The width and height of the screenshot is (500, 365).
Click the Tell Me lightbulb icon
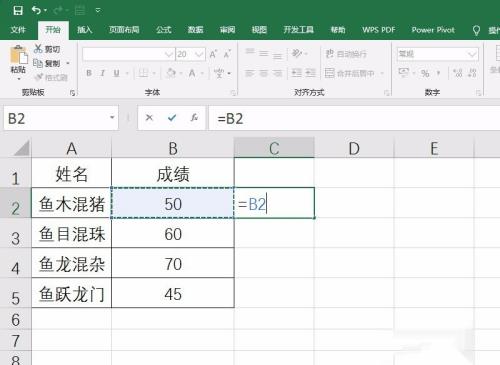476,30
